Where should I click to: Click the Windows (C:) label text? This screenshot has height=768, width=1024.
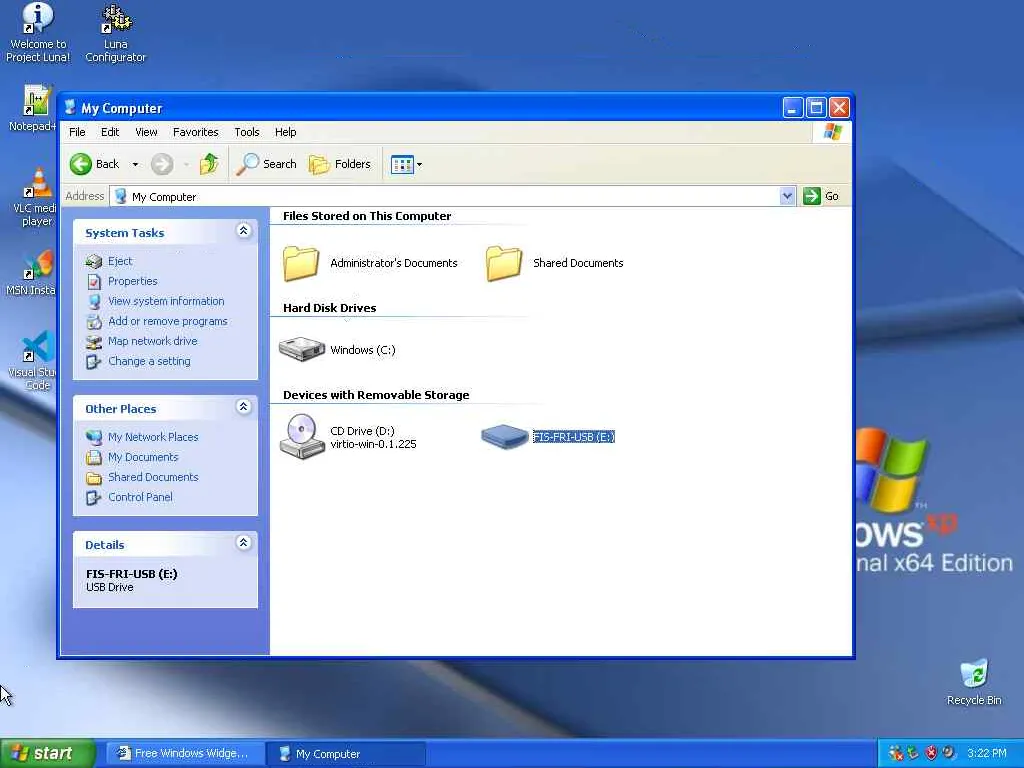coord(362,350)
